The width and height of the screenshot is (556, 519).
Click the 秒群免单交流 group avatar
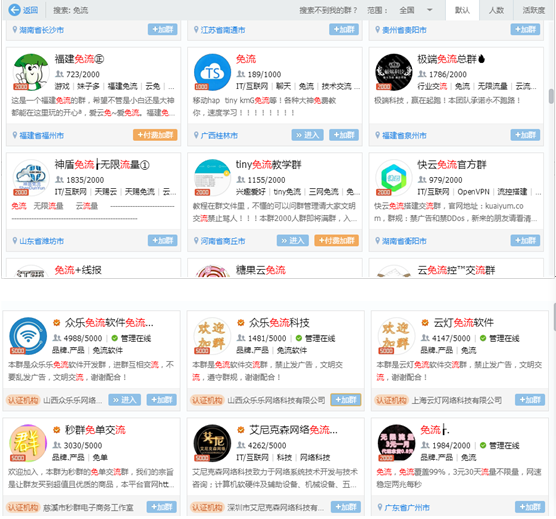coord(28,443)
